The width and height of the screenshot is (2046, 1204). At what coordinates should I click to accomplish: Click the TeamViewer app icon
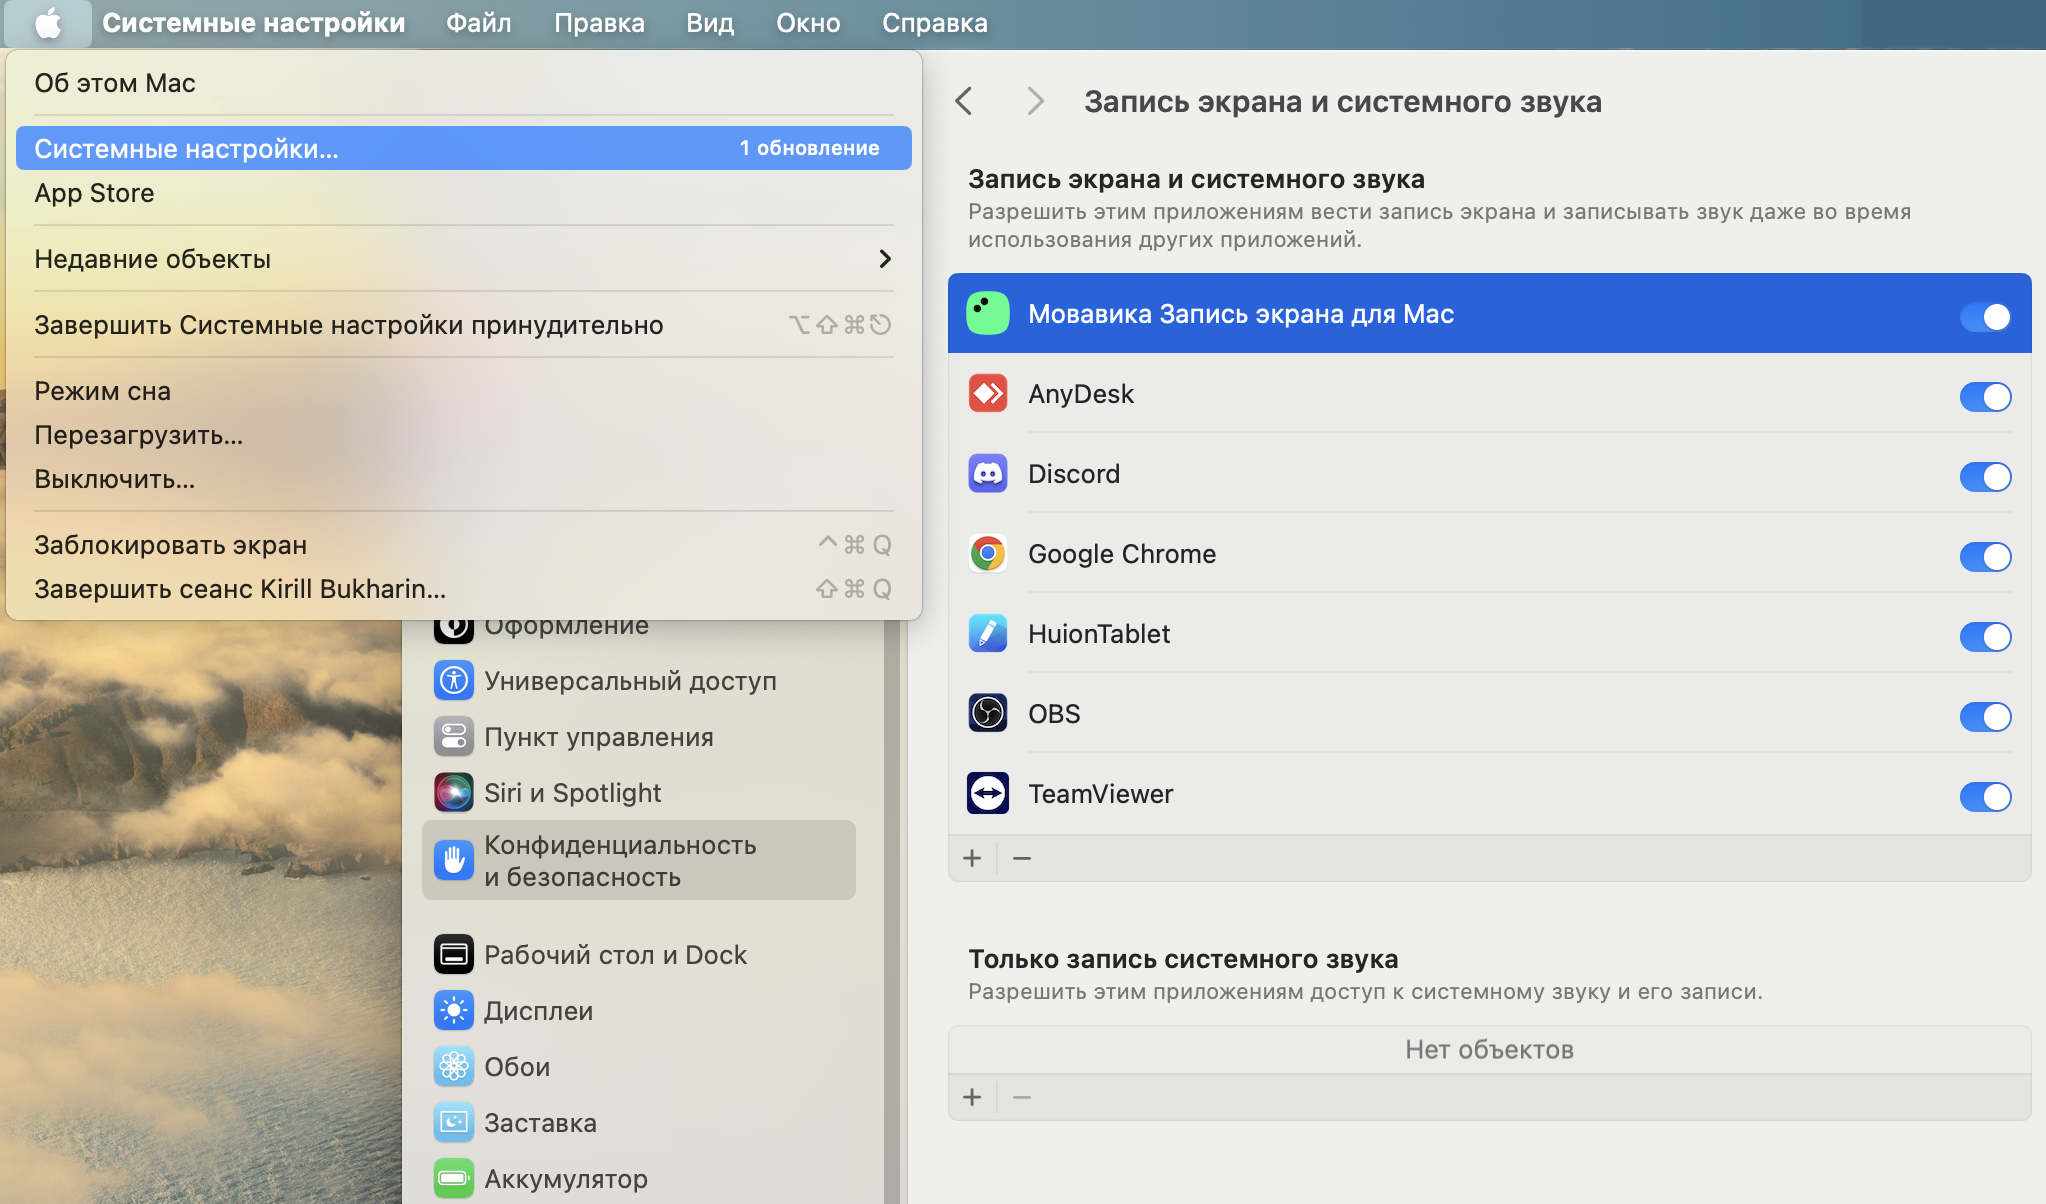click(x=987, y=794)
